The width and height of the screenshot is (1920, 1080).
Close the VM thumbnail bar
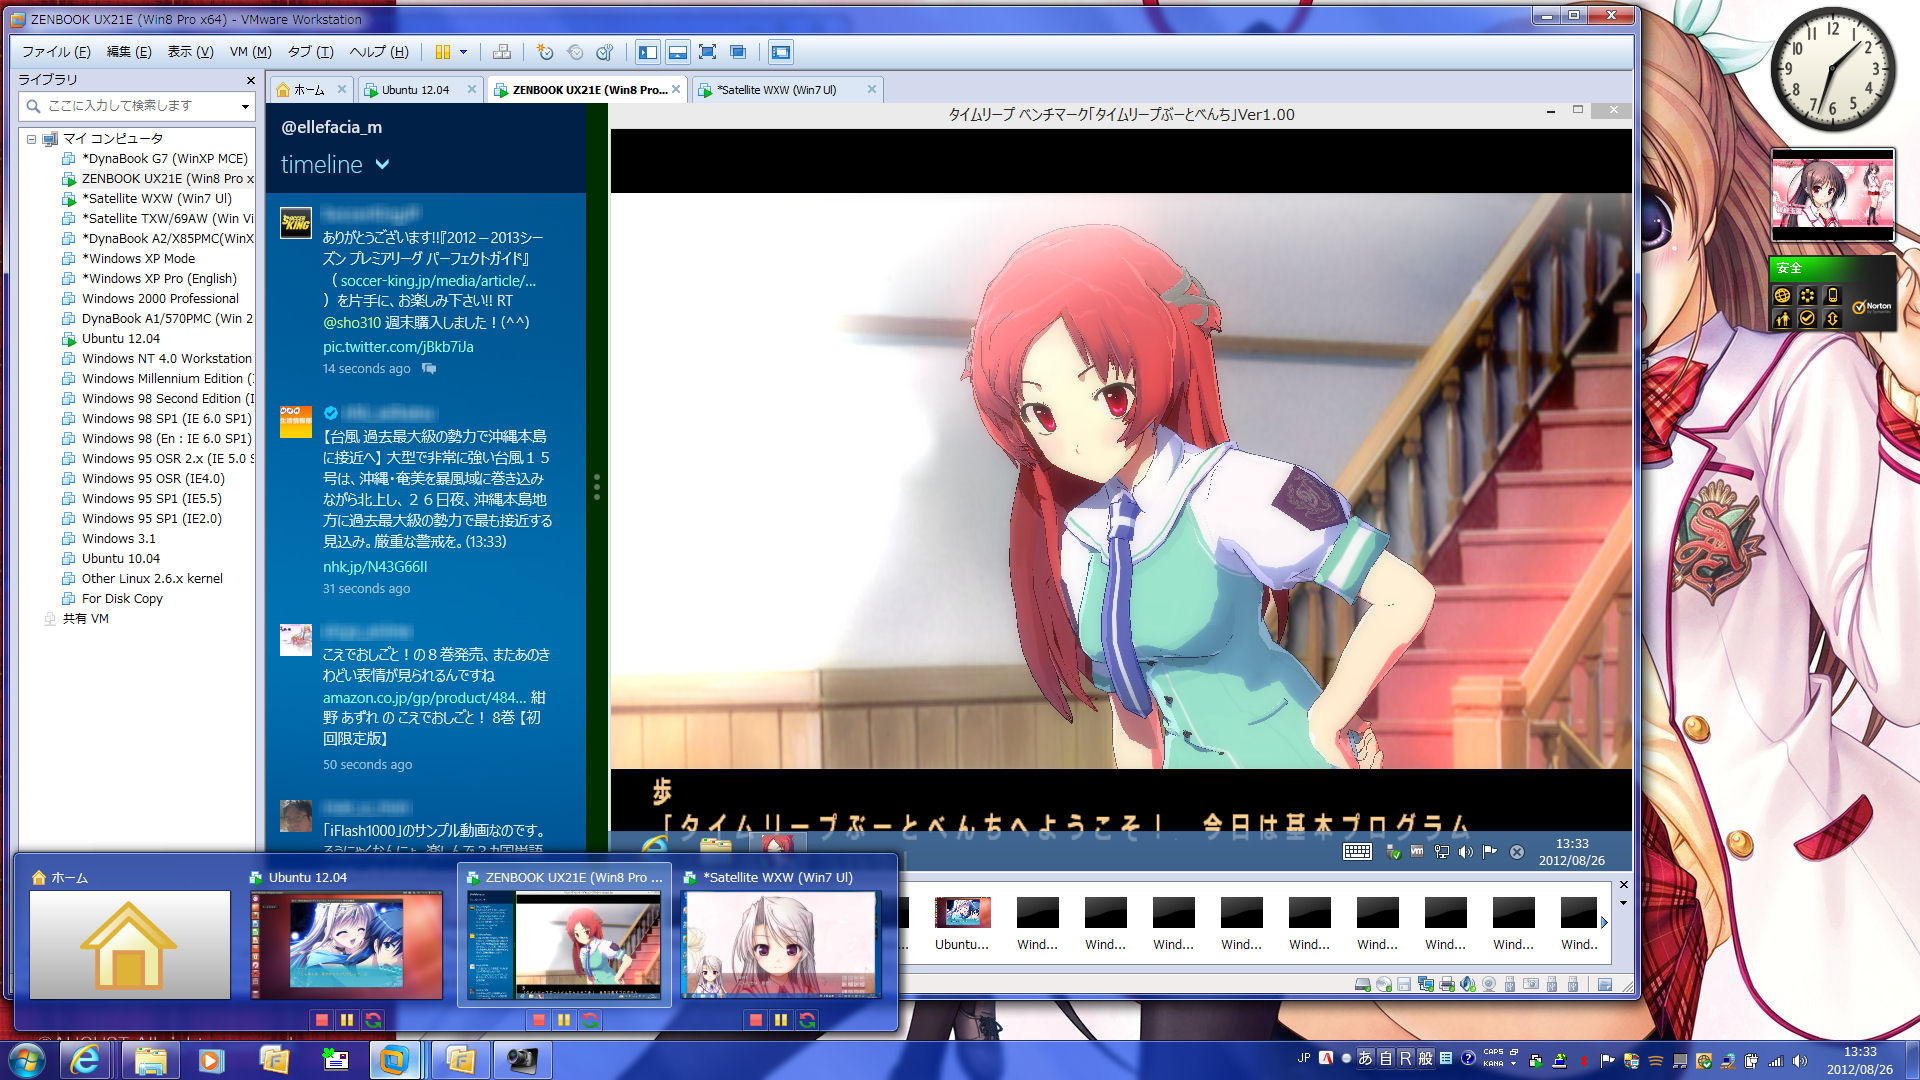1623,885
